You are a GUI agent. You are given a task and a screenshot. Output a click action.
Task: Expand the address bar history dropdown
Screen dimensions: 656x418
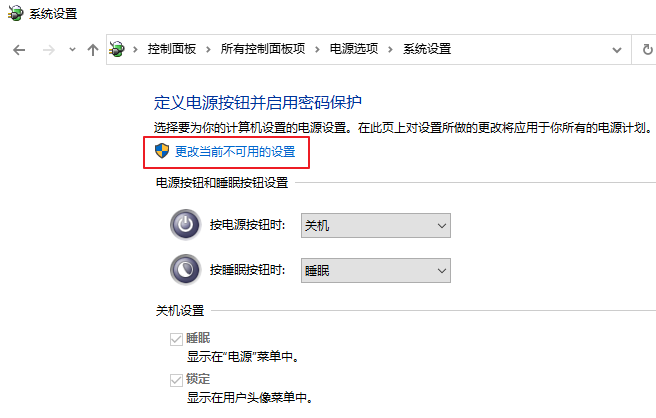tap(615, 49)
